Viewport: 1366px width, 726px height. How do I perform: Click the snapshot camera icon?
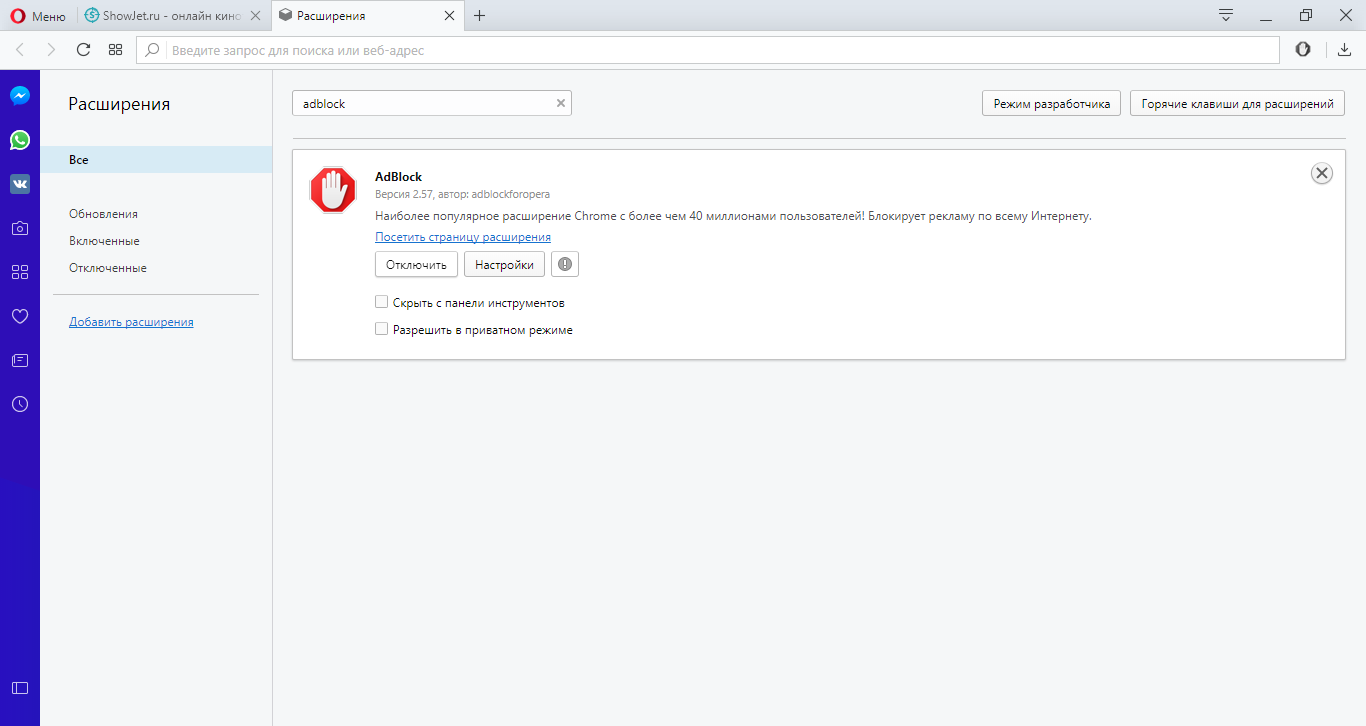(20, 228)
